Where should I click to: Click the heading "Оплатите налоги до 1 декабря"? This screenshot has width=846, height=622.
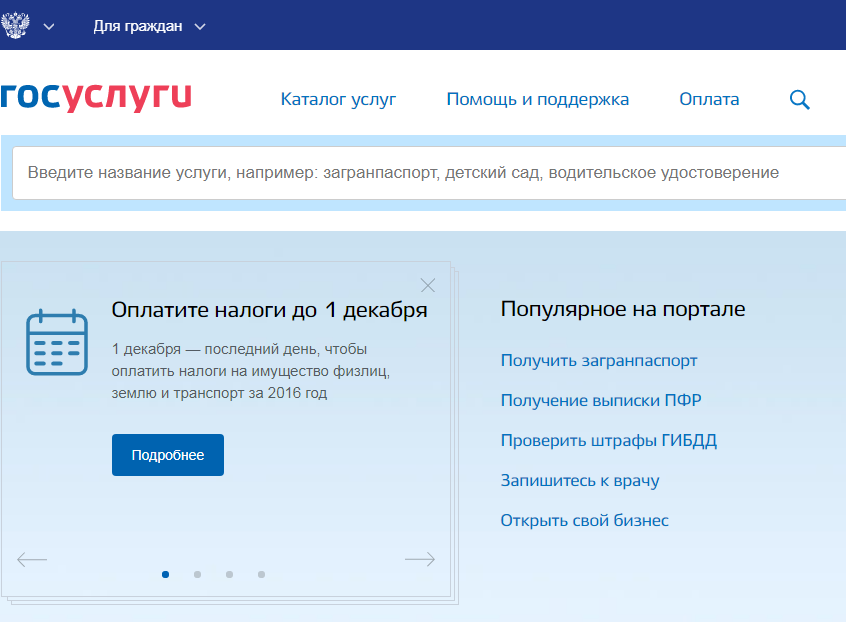point(269,310)
